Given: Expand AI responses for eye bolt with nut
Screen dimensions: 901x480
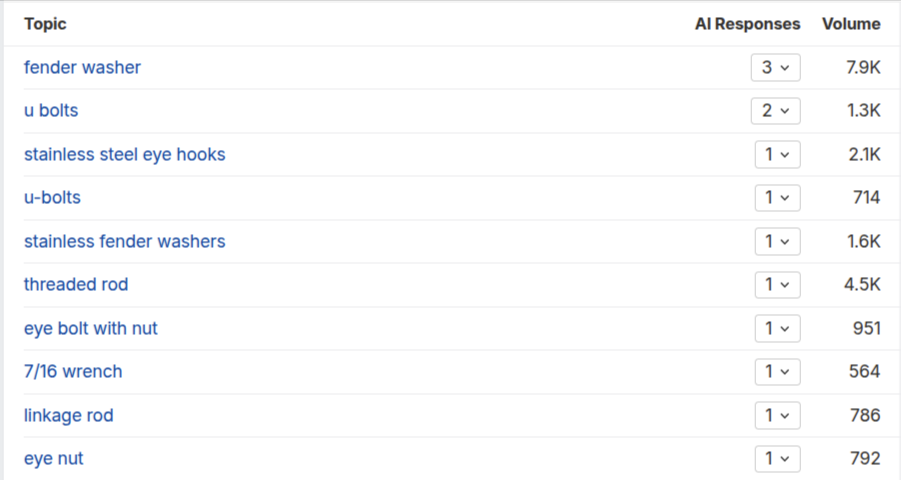Looking at the screenshot, I should (777, 328).
